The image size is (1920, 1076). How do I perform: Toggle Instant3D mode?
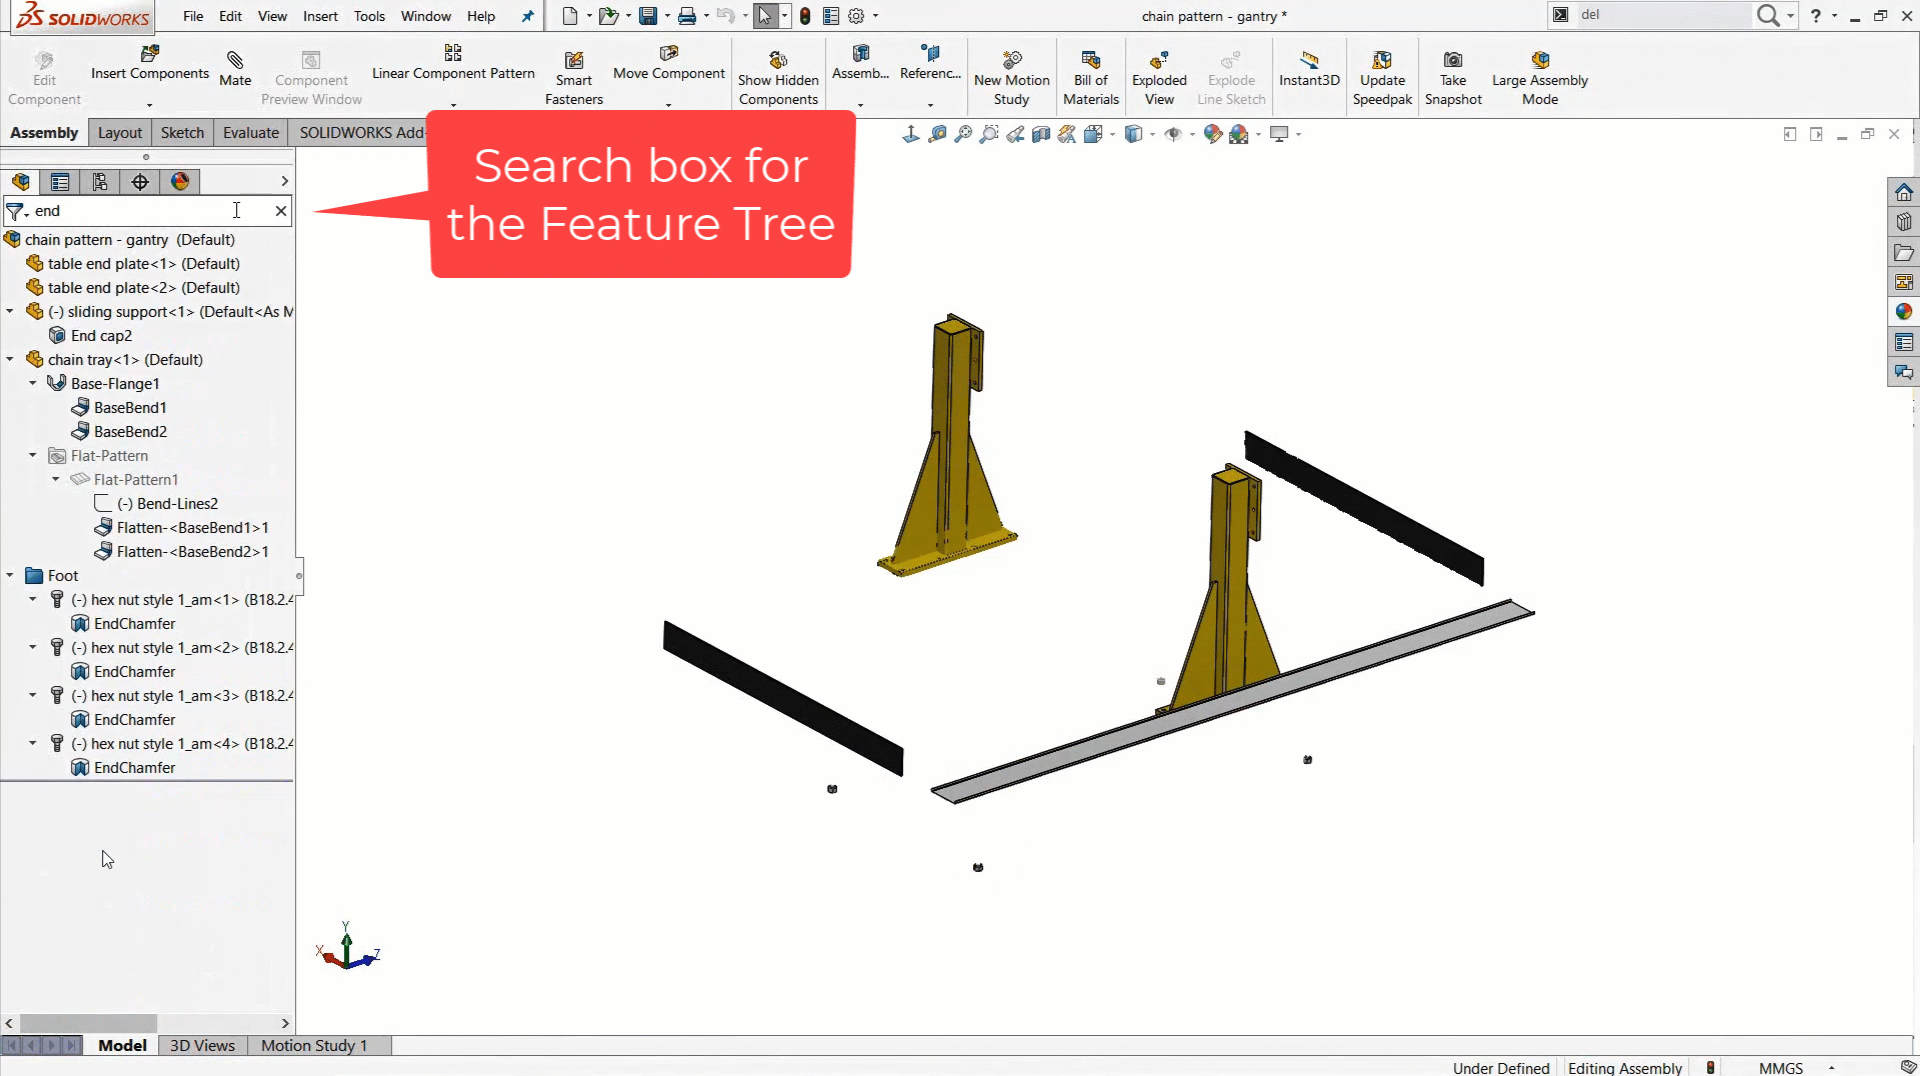tap(1308, 69)
